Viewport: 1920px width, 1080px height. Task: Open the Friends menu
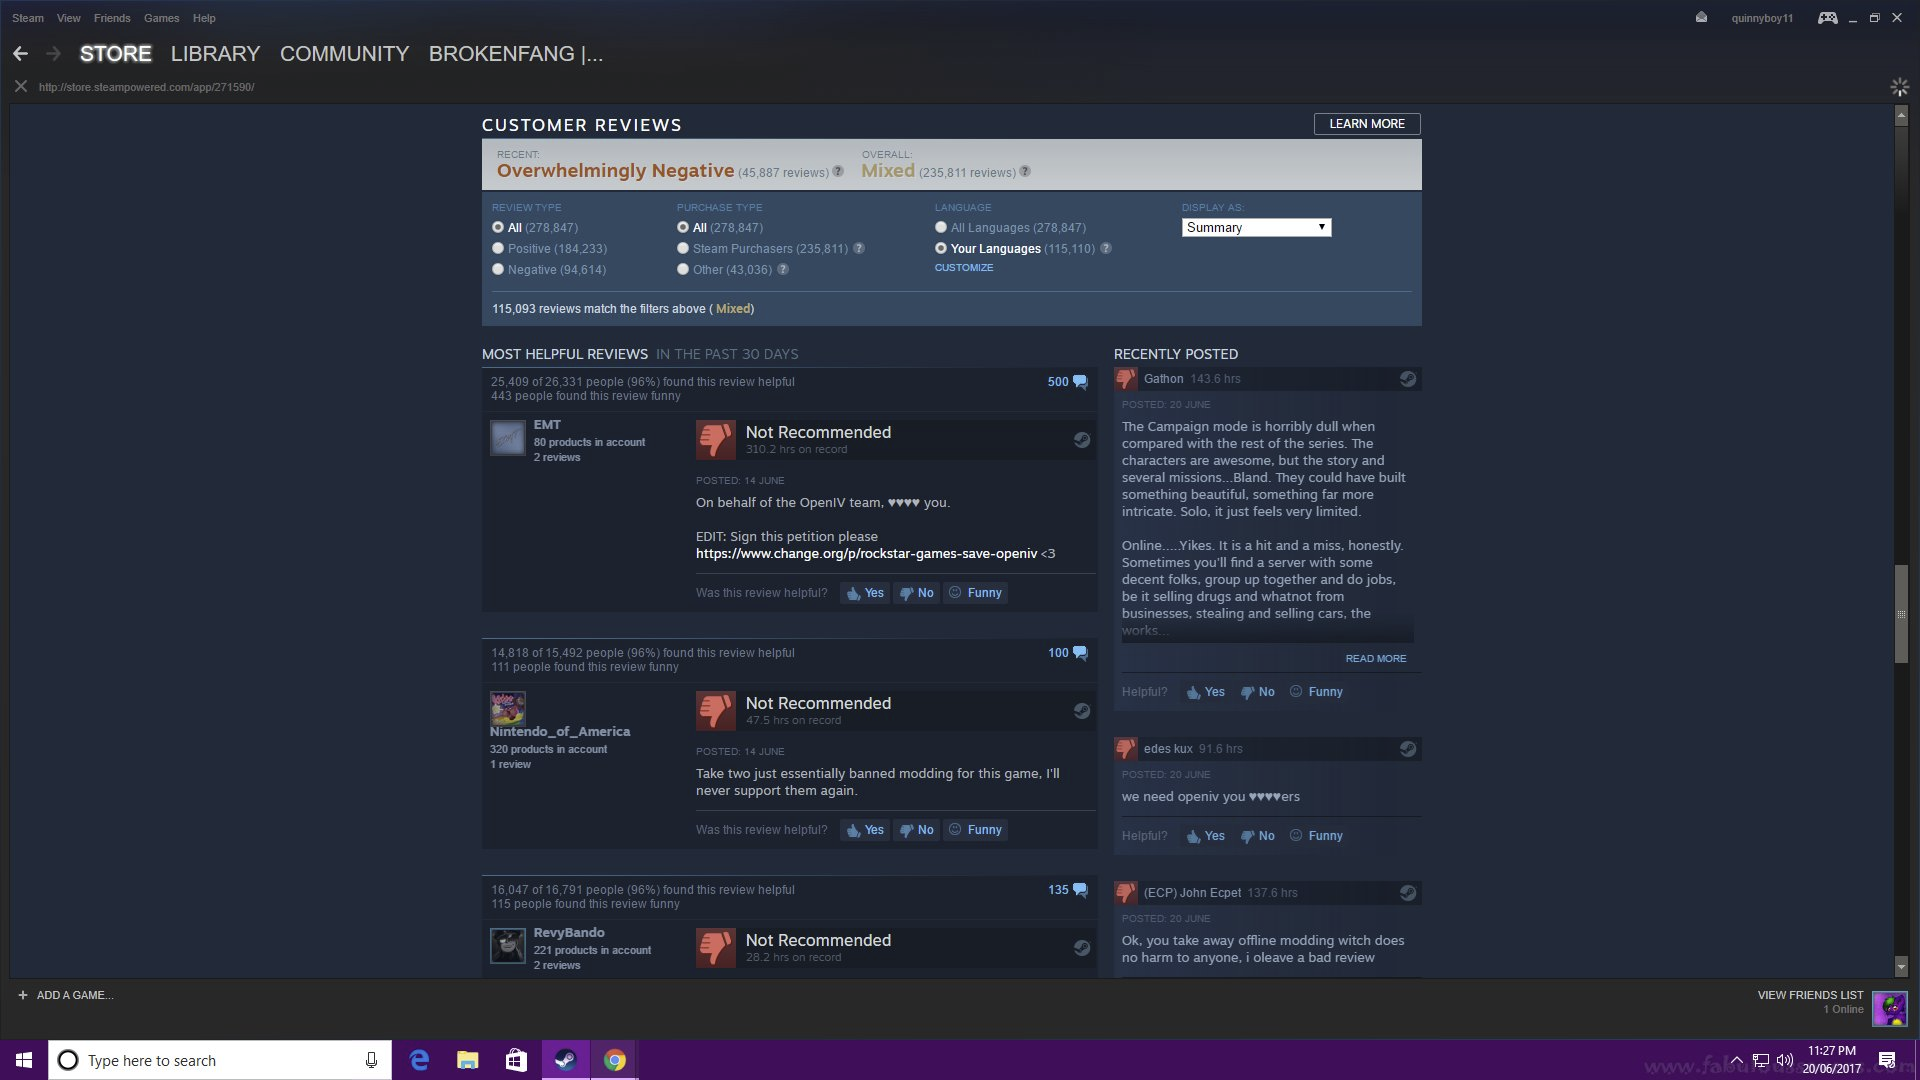tap(112, 18)
